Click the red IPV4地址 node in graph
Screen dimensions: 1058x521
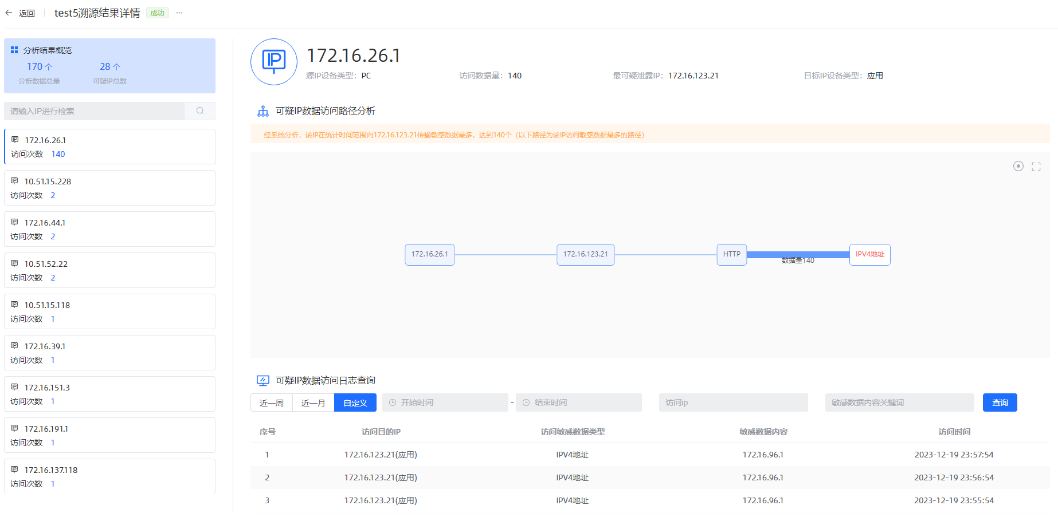coord(869,255)
